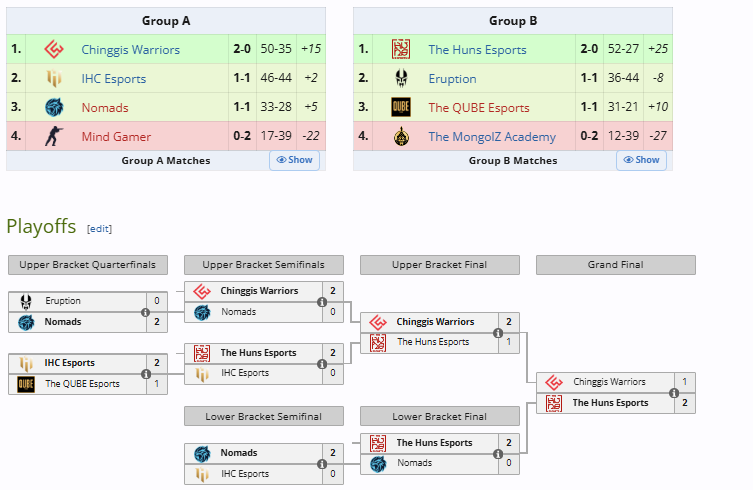
Task: Click the Upper Bracket Quarterfinals header
Action: coord(88,265)
